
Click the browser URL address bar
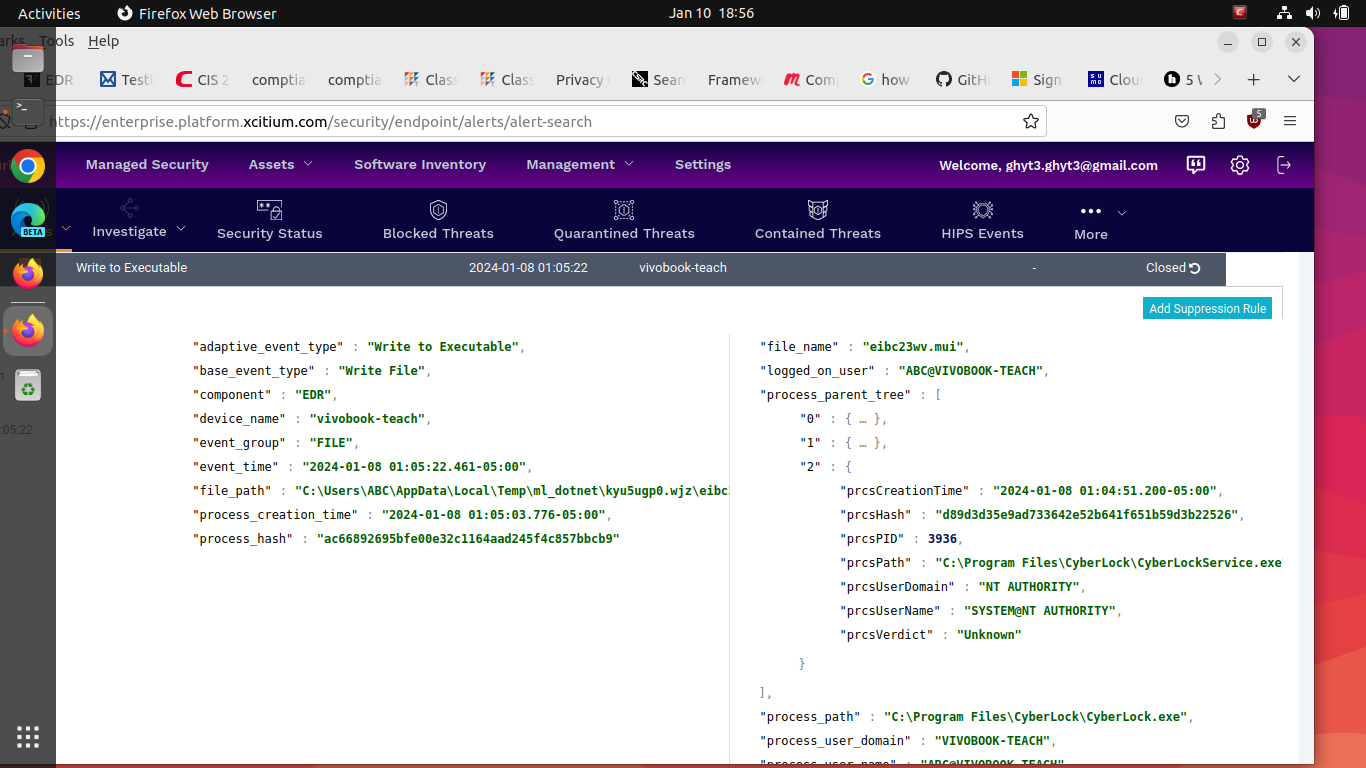click(x=530, y=121)
